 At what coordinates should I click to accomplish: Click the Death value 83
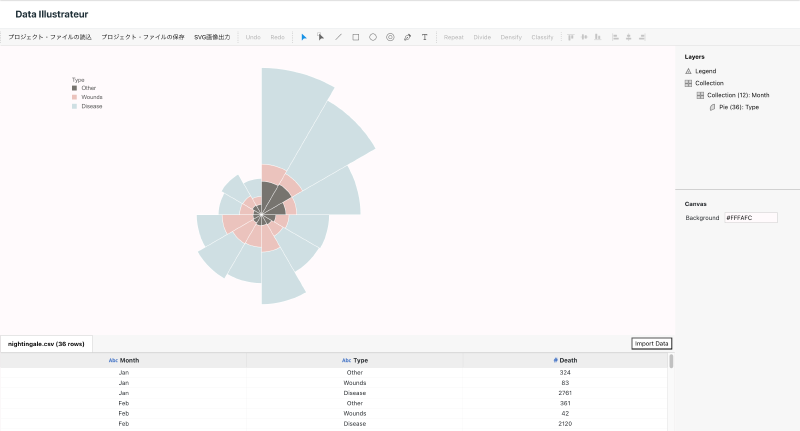point(565,383)
